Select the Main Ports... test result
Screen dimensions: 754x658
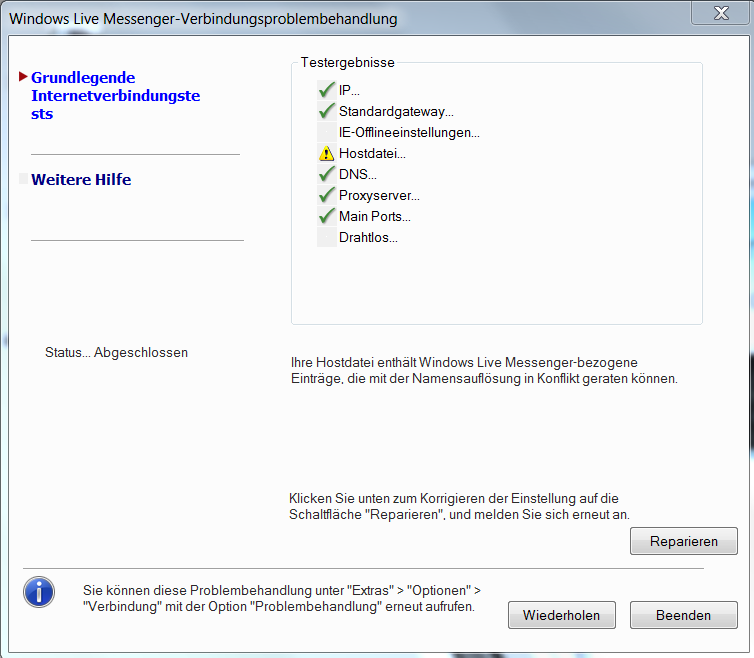pyautogui.click(x=375, y=216)
